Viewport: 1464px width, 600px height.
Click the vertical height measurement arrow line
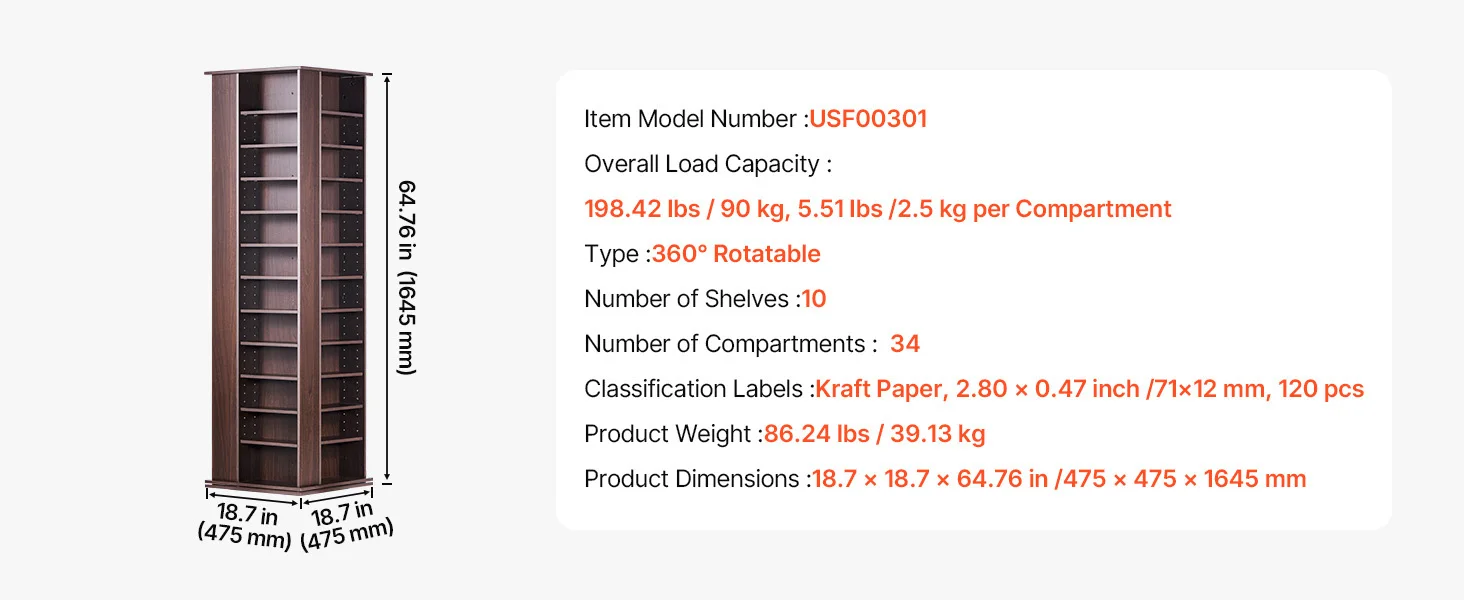pyautogui.click(x=386, y=277)
